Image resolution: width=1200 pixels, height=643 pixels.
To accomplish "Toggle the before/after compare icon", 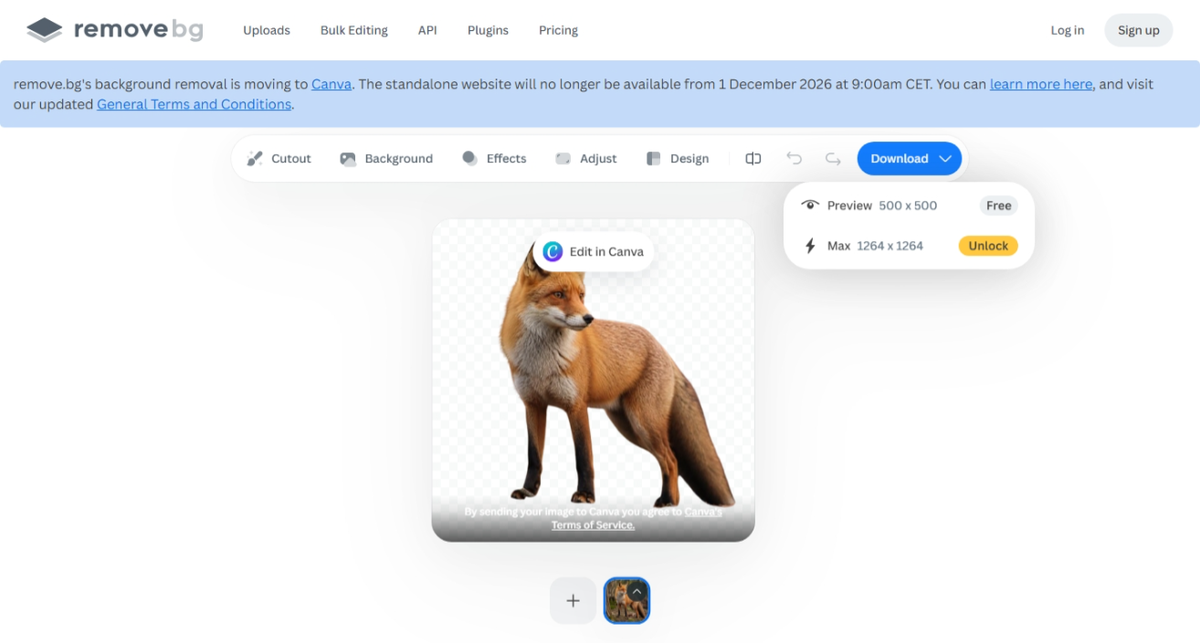I will pyautogui.click(x=753, y=158).
